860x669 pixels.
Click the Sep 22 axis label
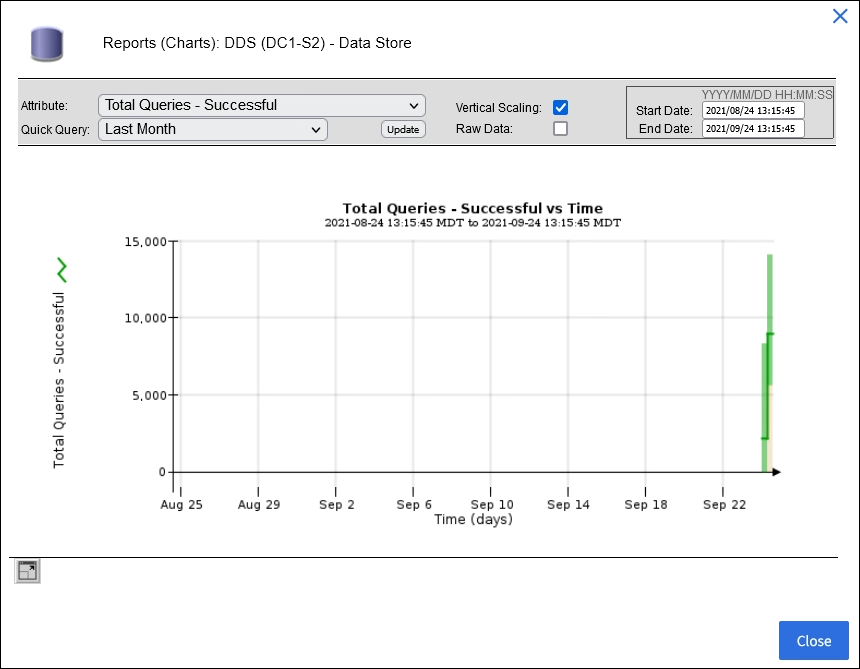click(x=724, y=505)
